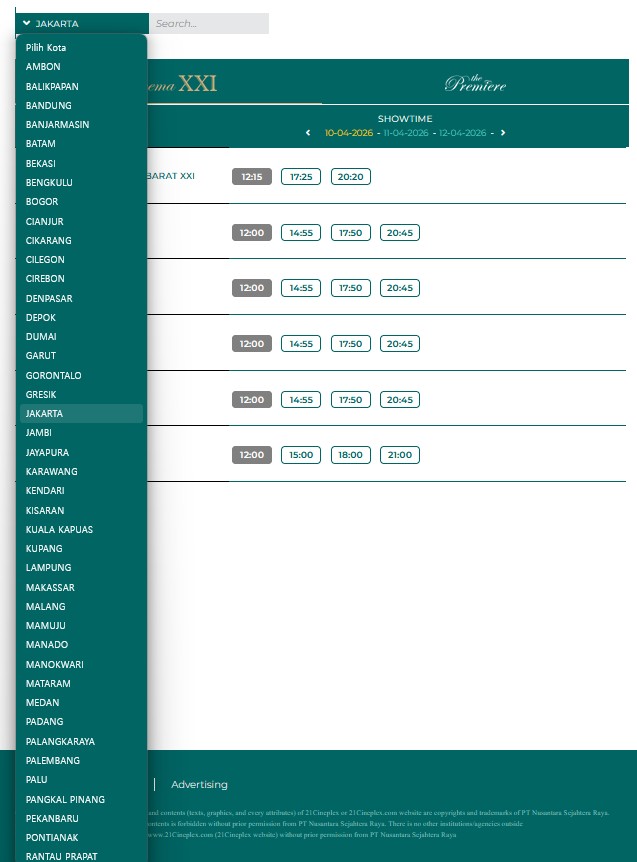
Task: Choose PALANGKARAYA city option
Action: coord(81,741)
